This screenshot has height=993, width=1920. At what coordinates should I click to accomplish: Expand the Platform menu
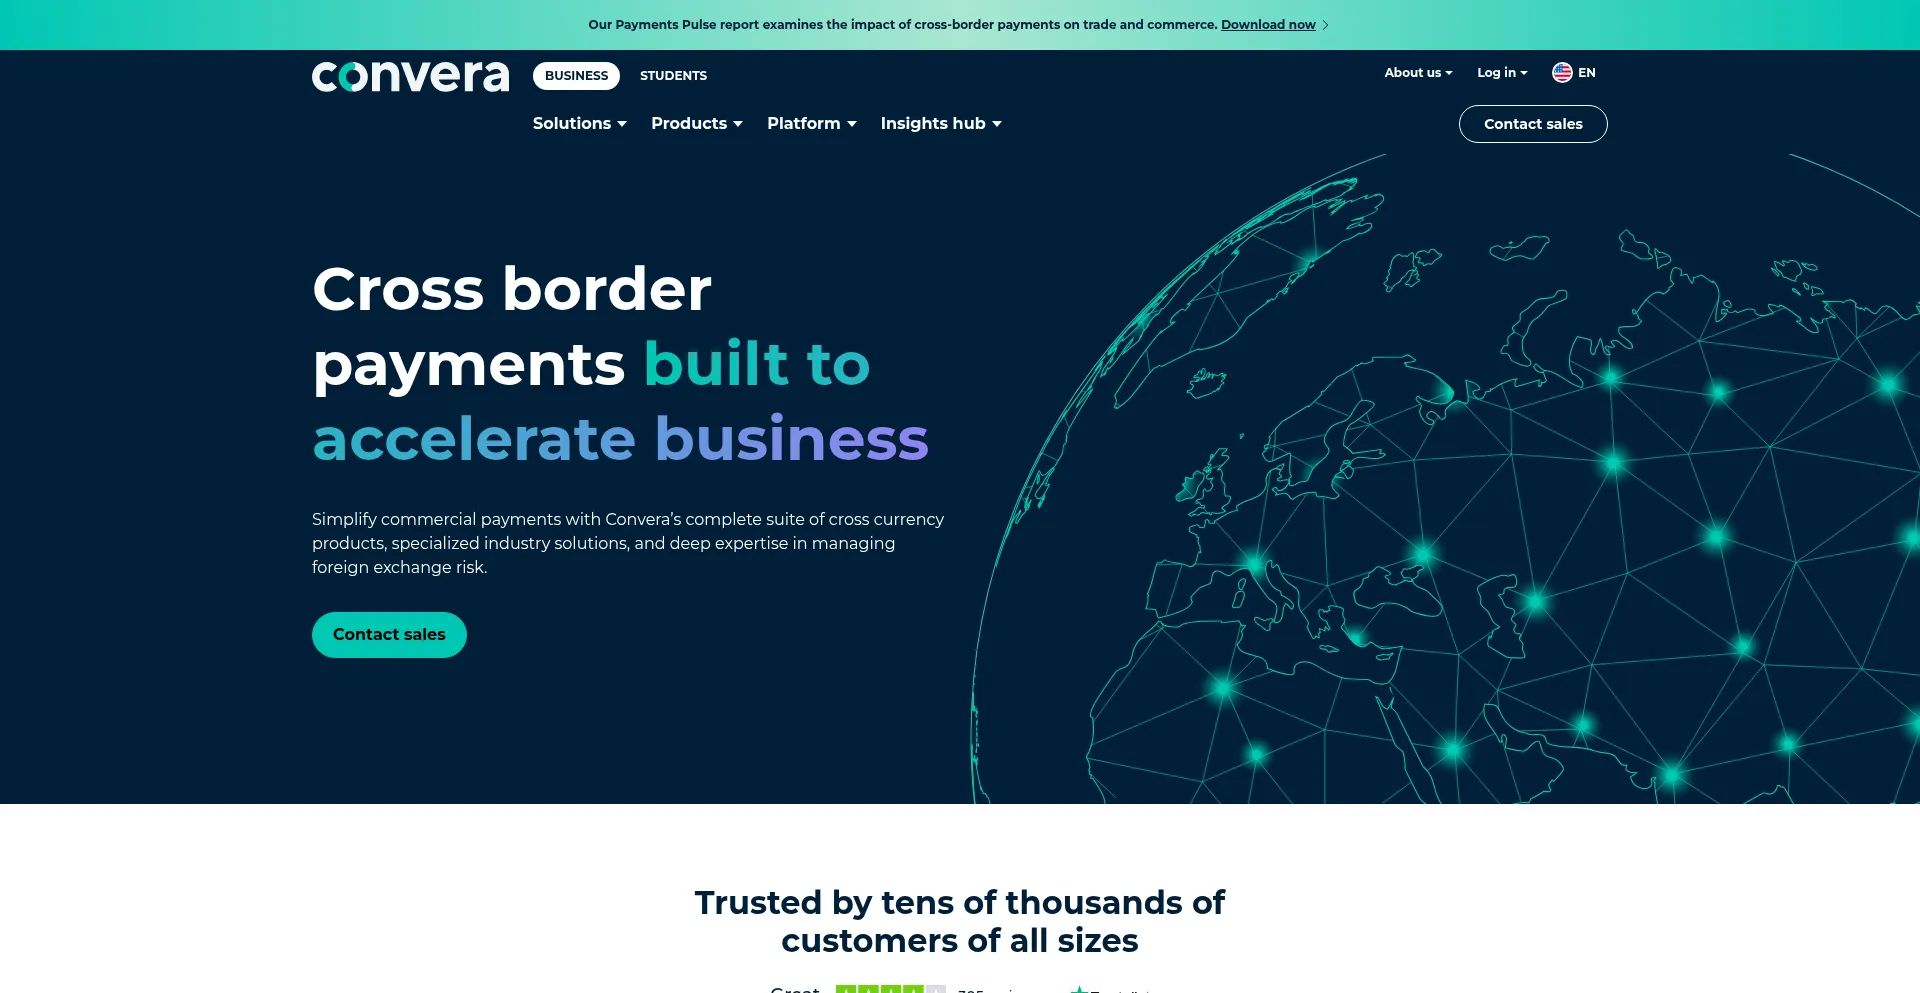pos(811,123)
